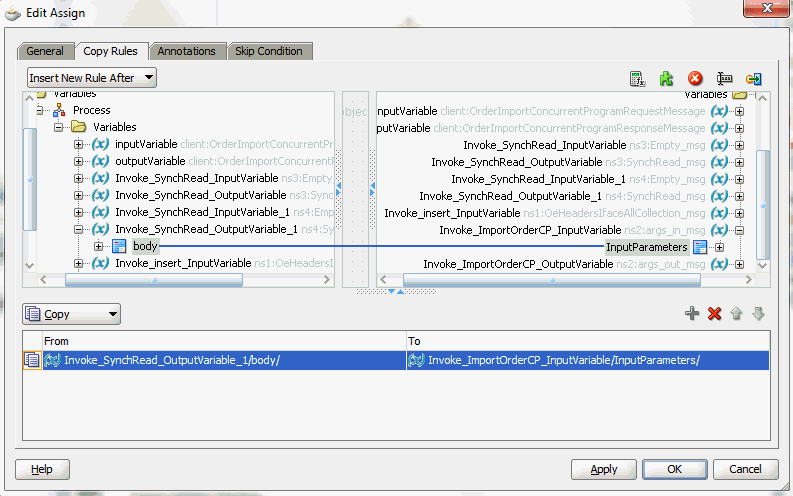
Task: Open the Skip Condition tab
Action: pos(268,51)
